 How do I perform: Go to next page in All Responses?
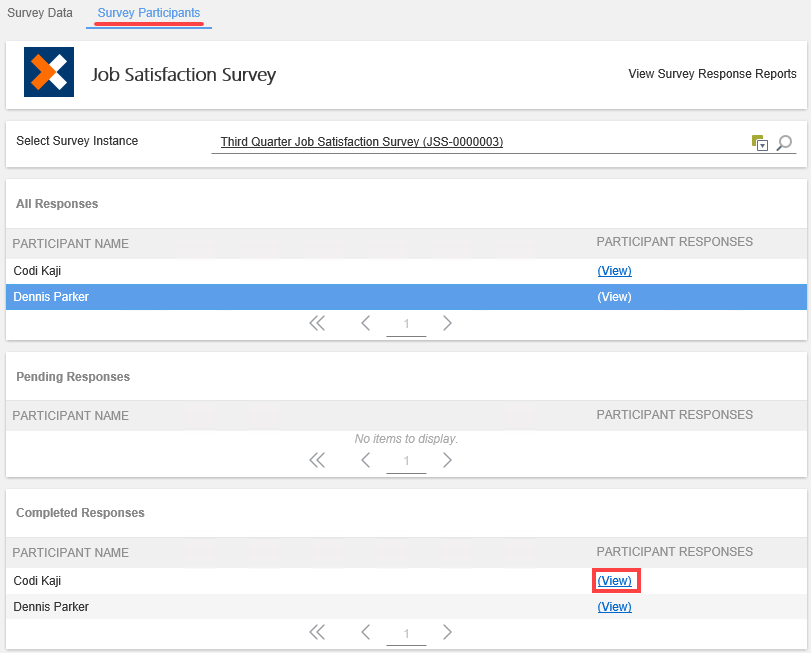click(x=447, y=323)
